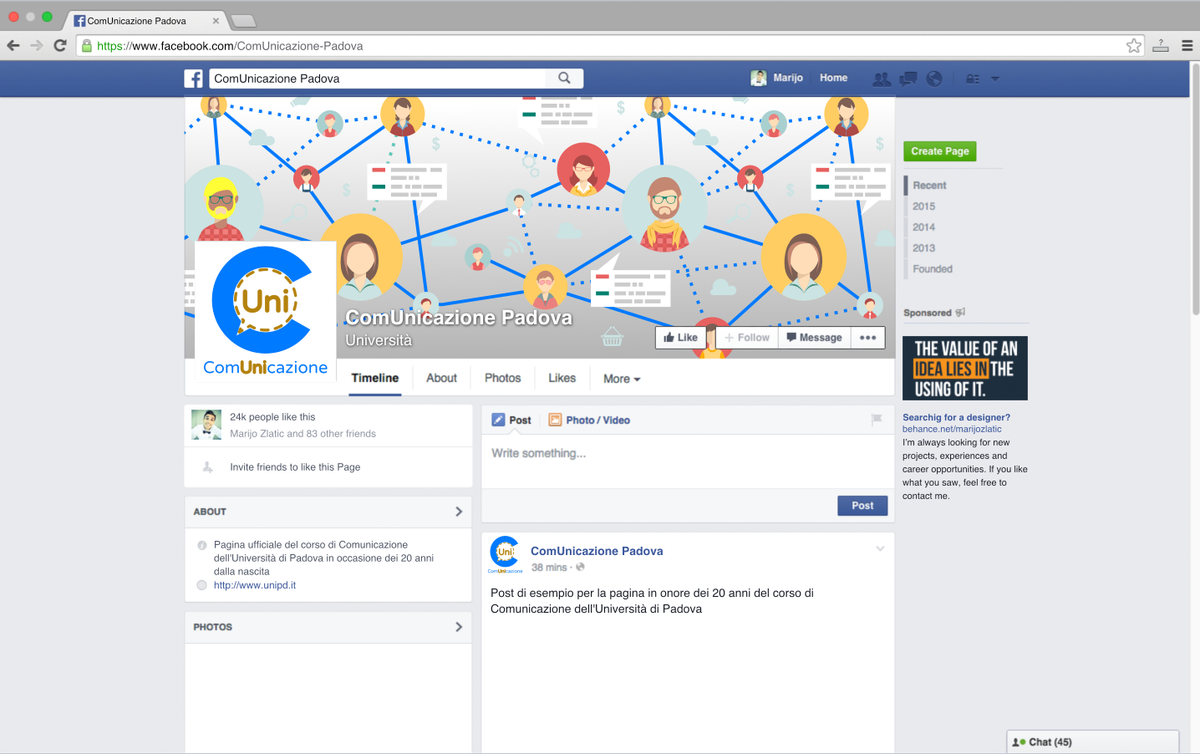Open the three-dots menu beside Message
This screenshot has height=754, width=1200.
pos(868,338)
